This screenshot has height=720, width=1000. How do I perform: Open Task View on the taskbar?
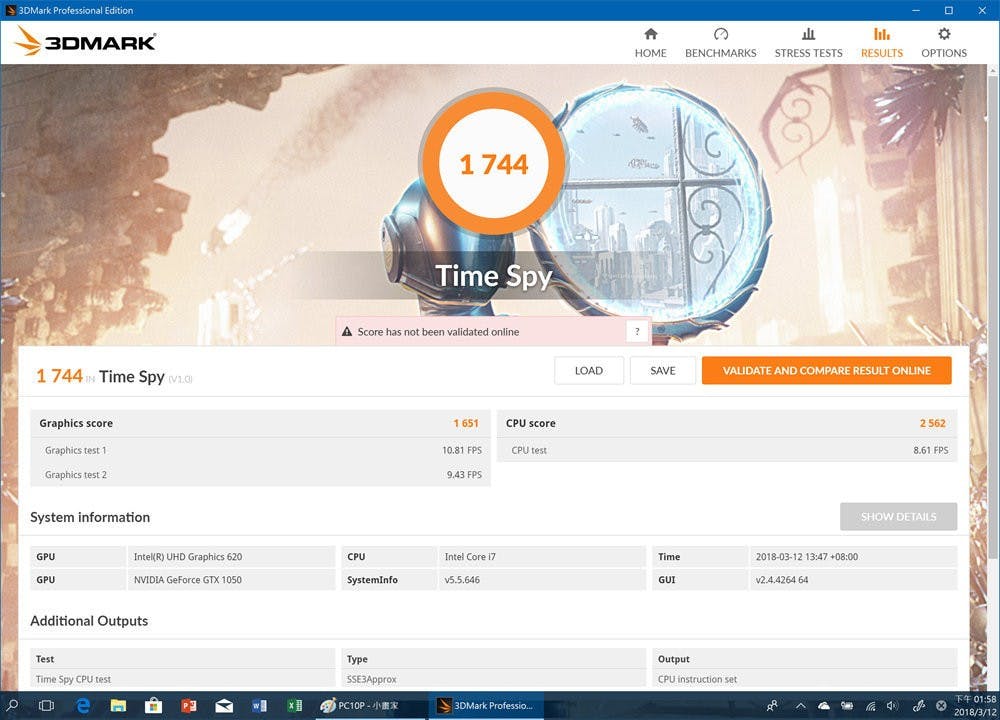(47, 705)
